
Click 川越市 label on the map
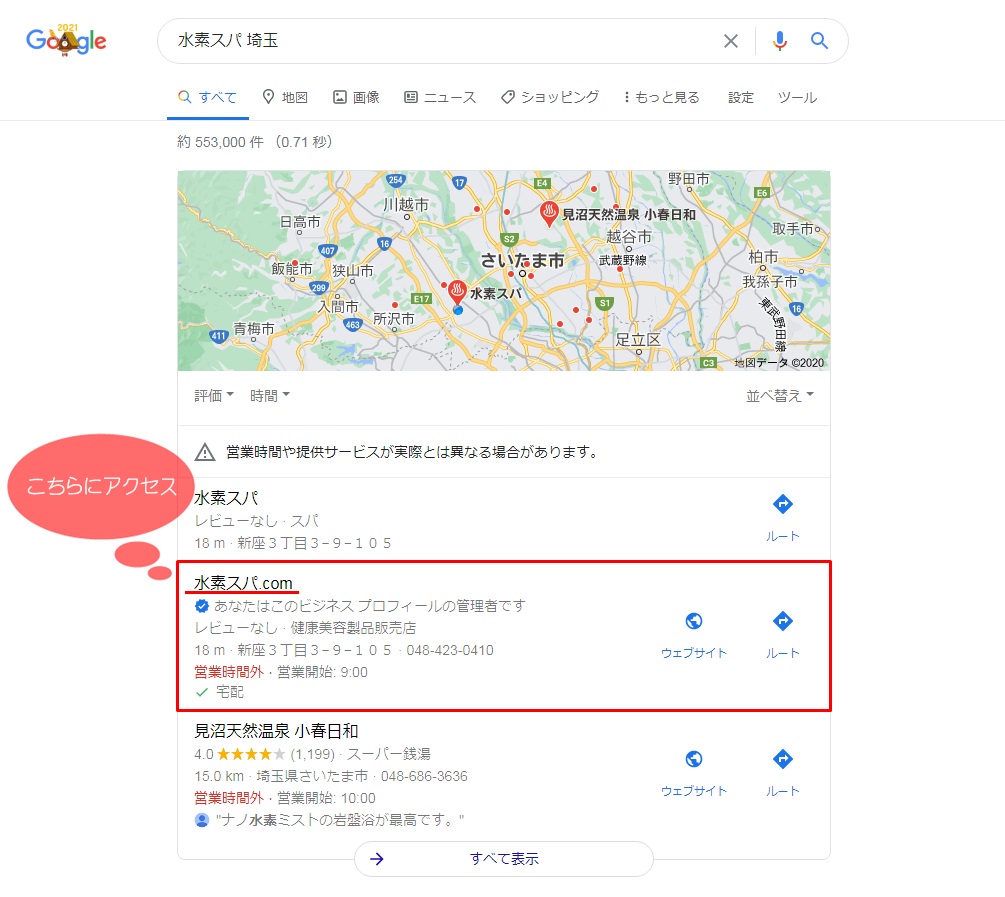(x=406, y=205)
